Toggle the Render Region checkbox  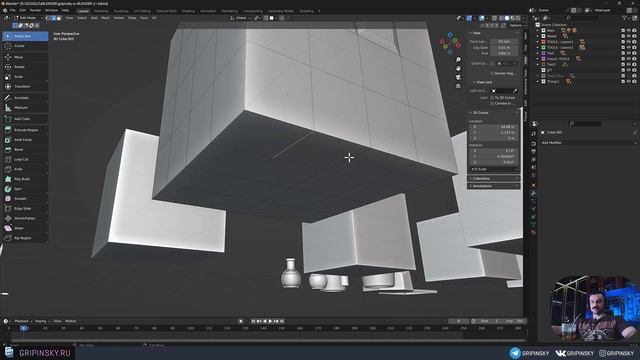pyautogui.click(x=492, y=73)
